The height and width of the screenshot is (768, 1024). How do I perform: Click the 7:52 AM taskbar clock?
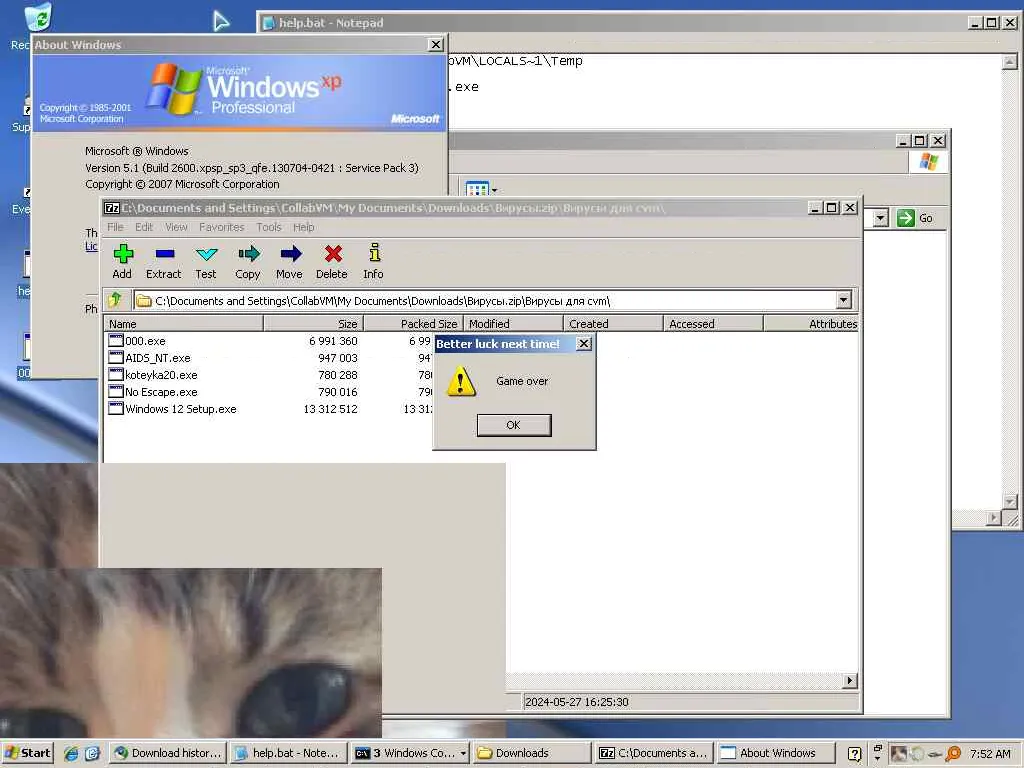990,754
